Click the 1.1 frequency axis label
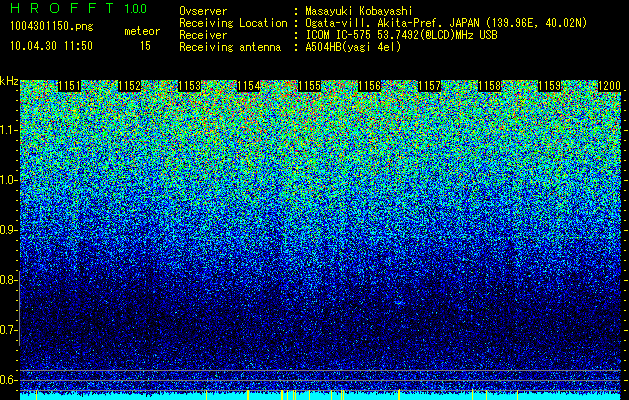The height and width of the screenshot is (400, 629). 8,130
